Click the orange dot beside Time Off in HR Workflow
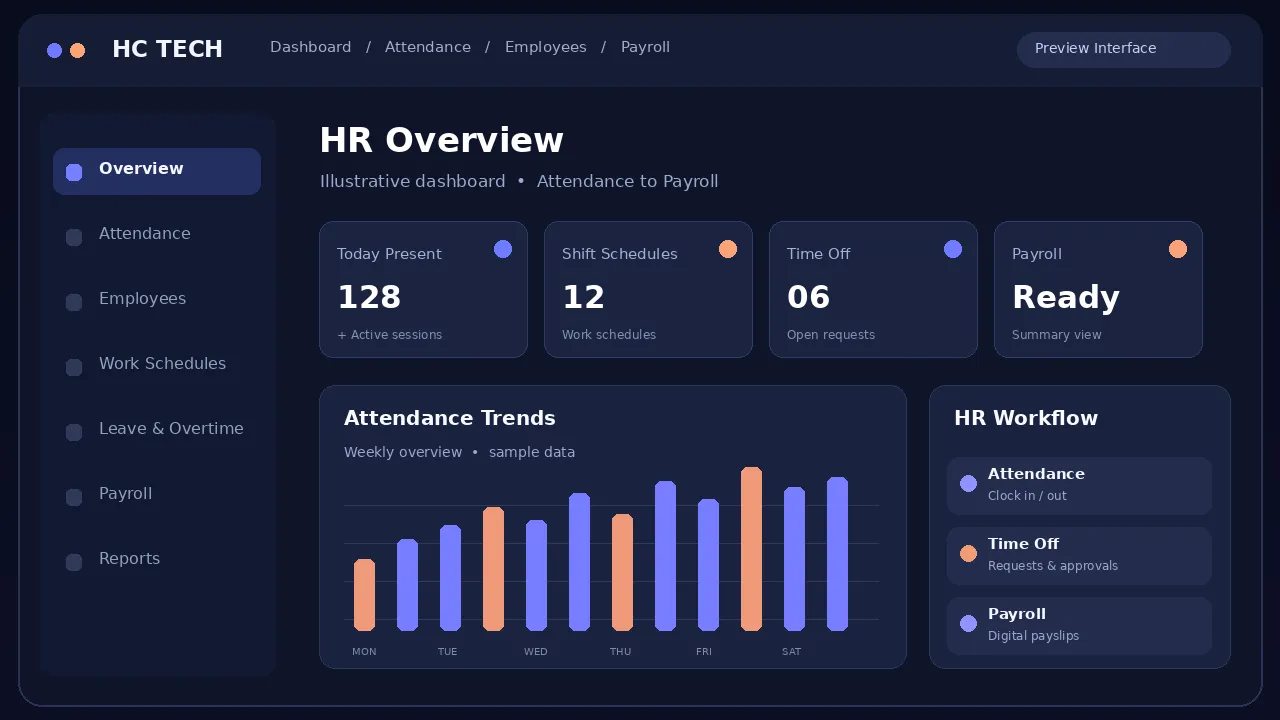This screenshot has height=720, width=1280. point(968,554)
